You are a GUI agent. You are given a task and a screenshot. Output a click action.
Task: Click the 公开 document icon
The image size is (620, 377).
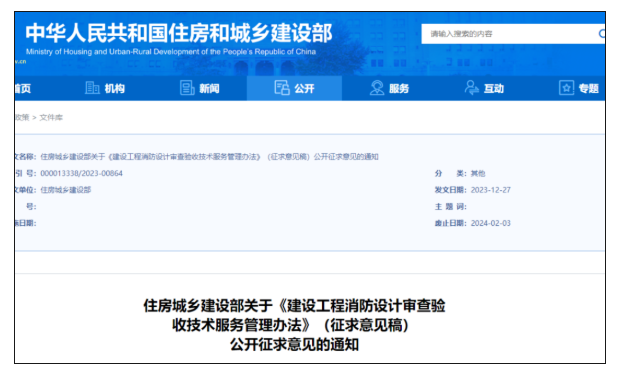282,88
